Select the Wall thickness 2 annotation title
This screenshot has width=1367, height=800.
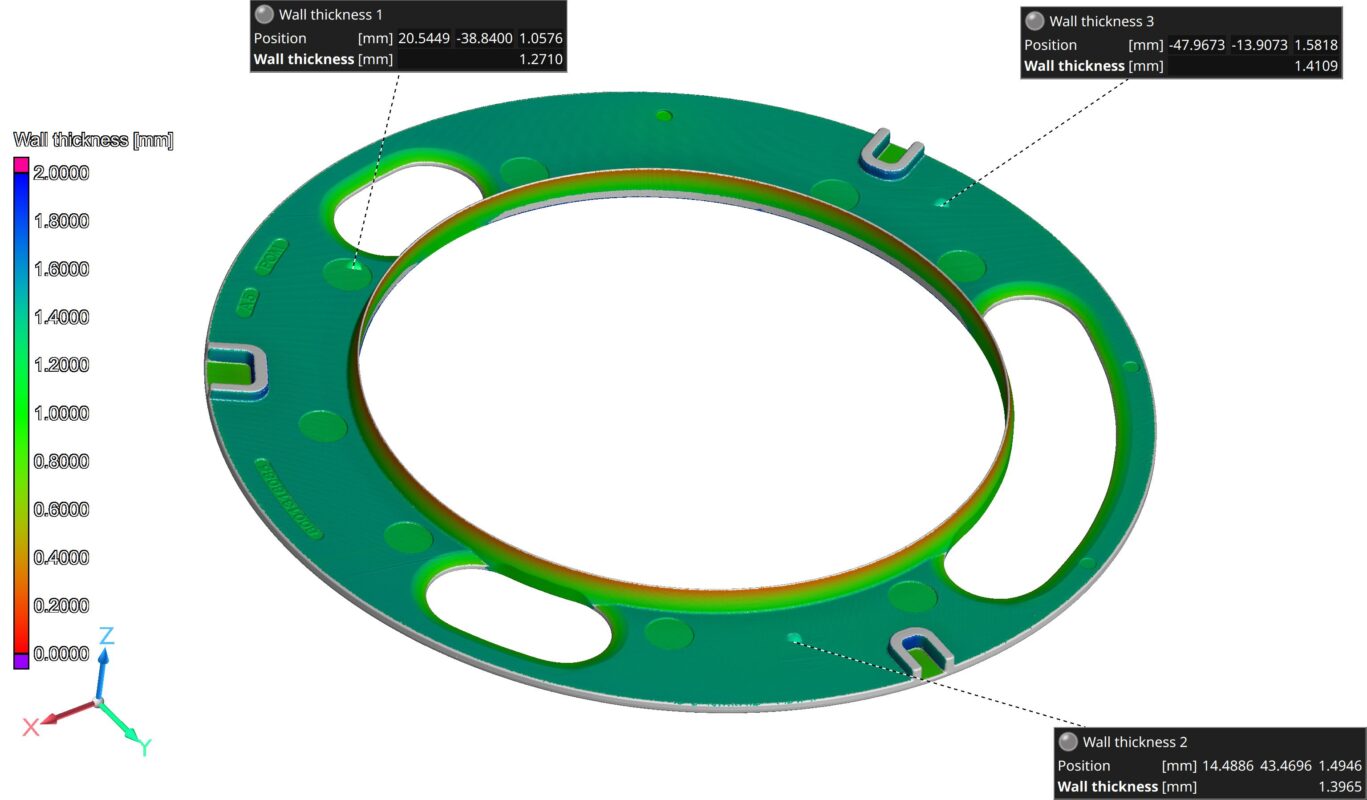coord(1135,742)
